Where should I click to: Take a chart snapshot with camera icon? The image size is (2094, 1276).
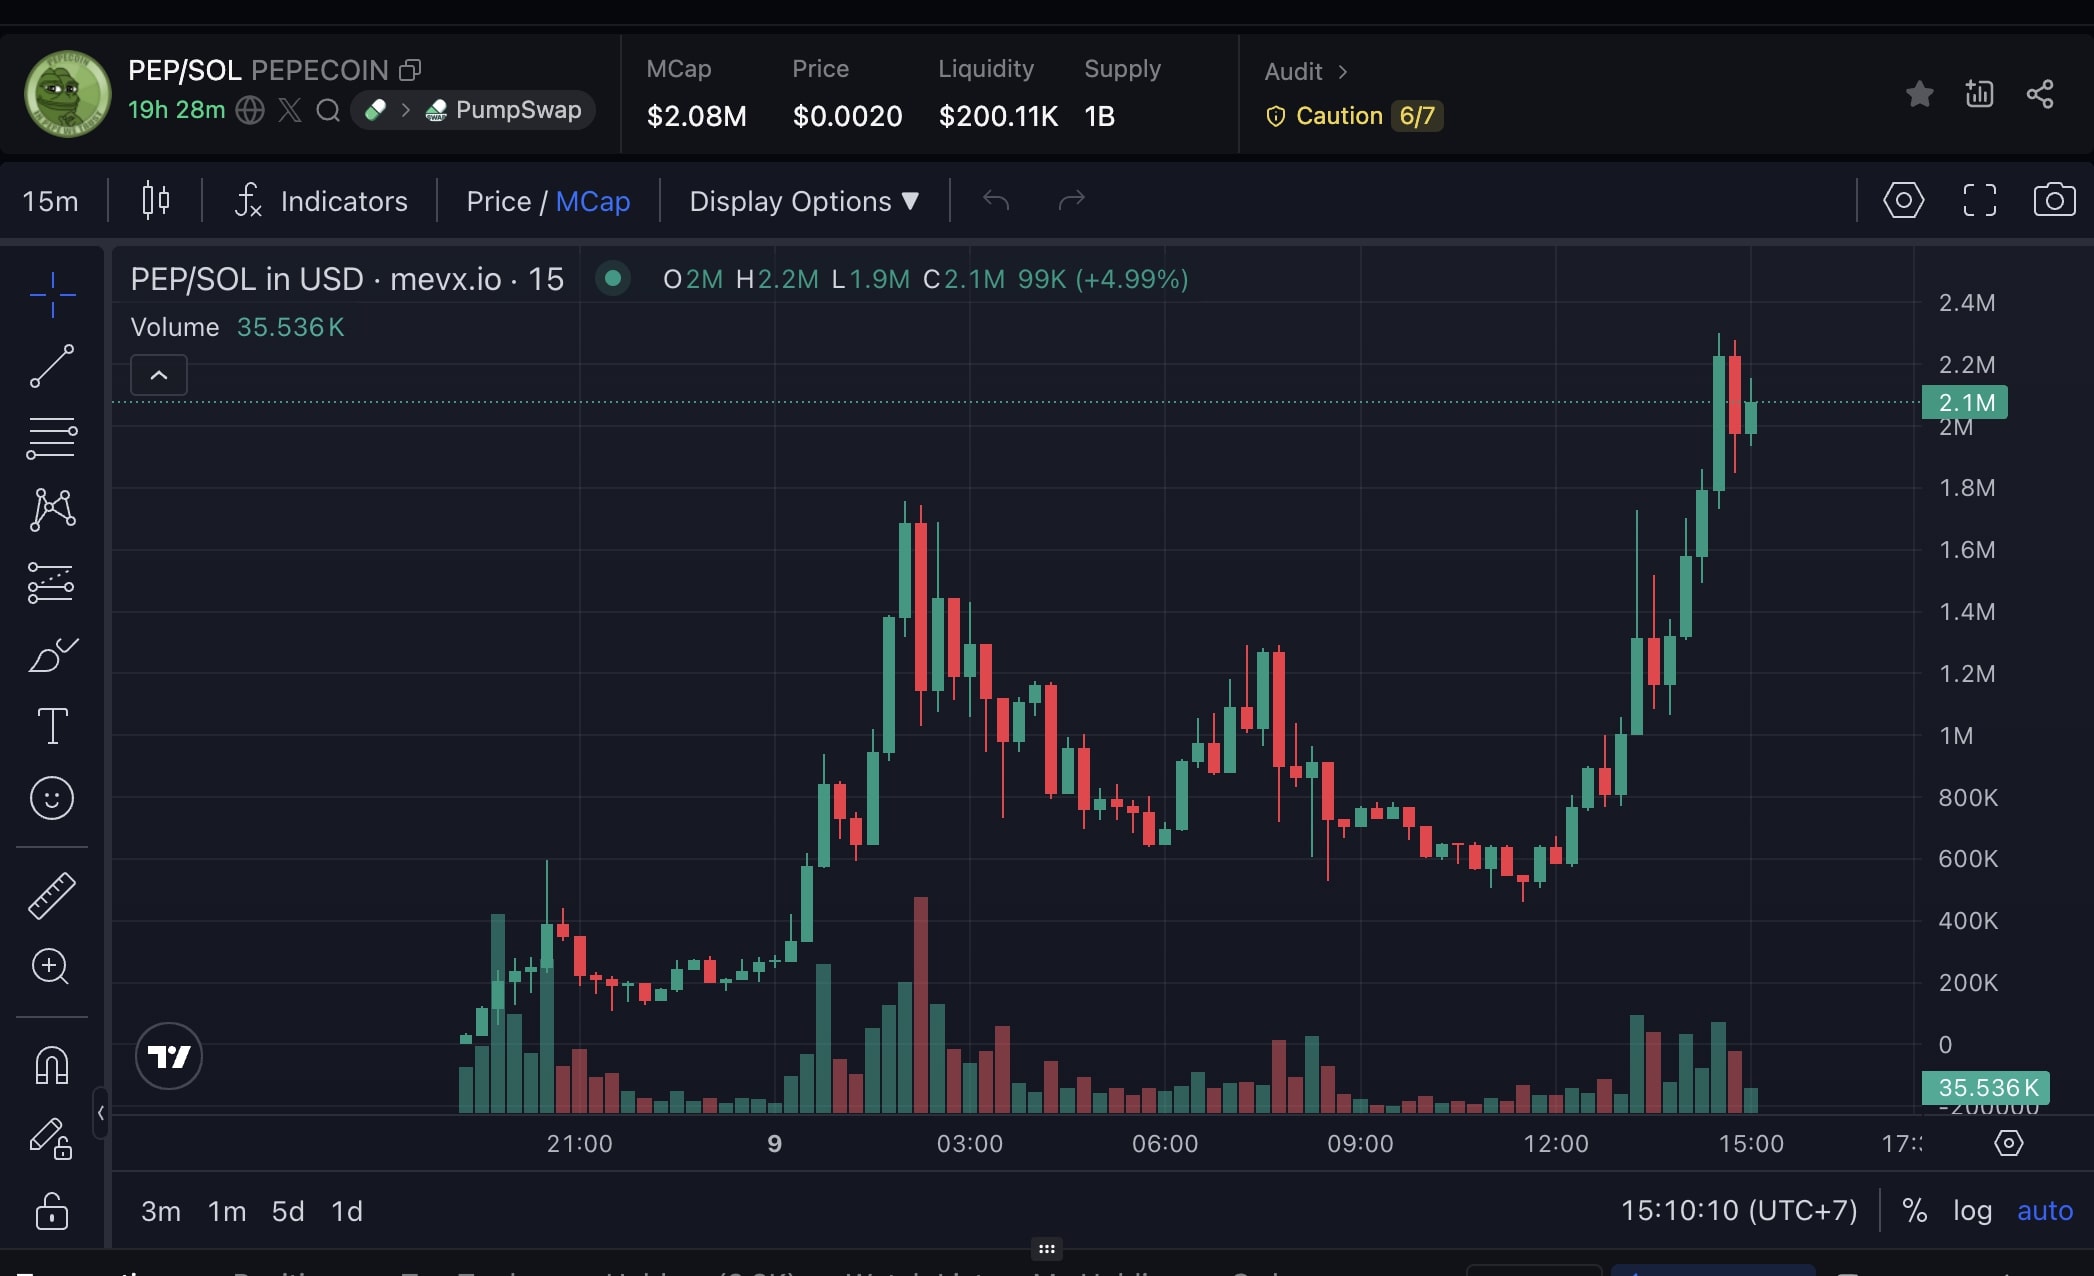coord(2054,200)
